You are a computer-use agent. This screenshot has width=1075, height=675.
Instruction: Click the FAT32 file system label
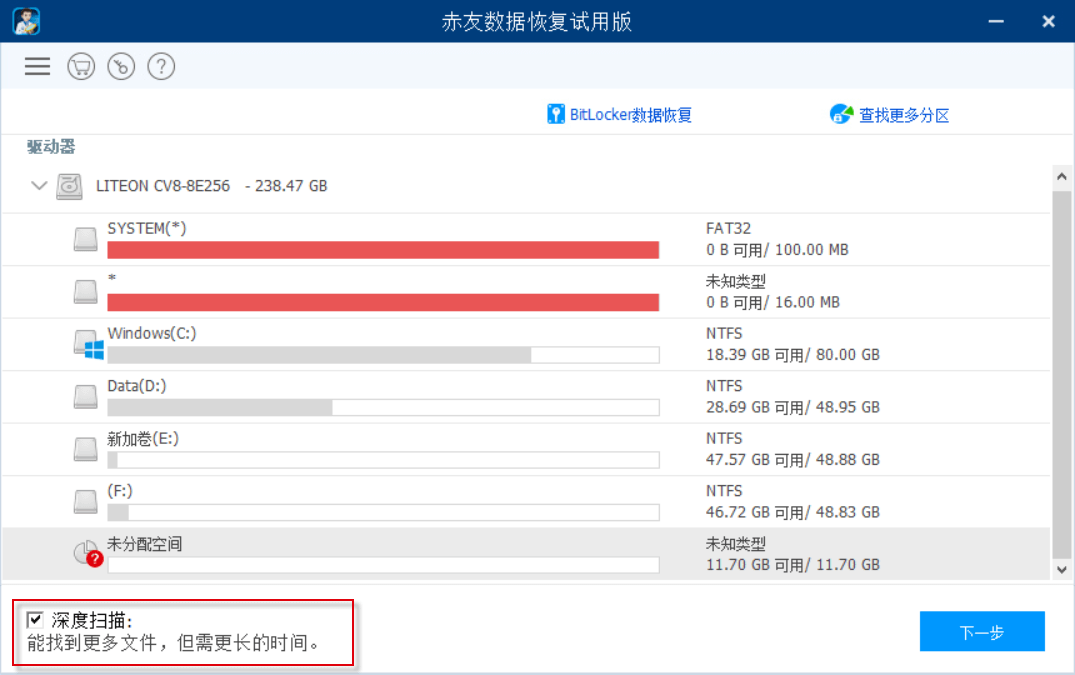tap(728, 228)
